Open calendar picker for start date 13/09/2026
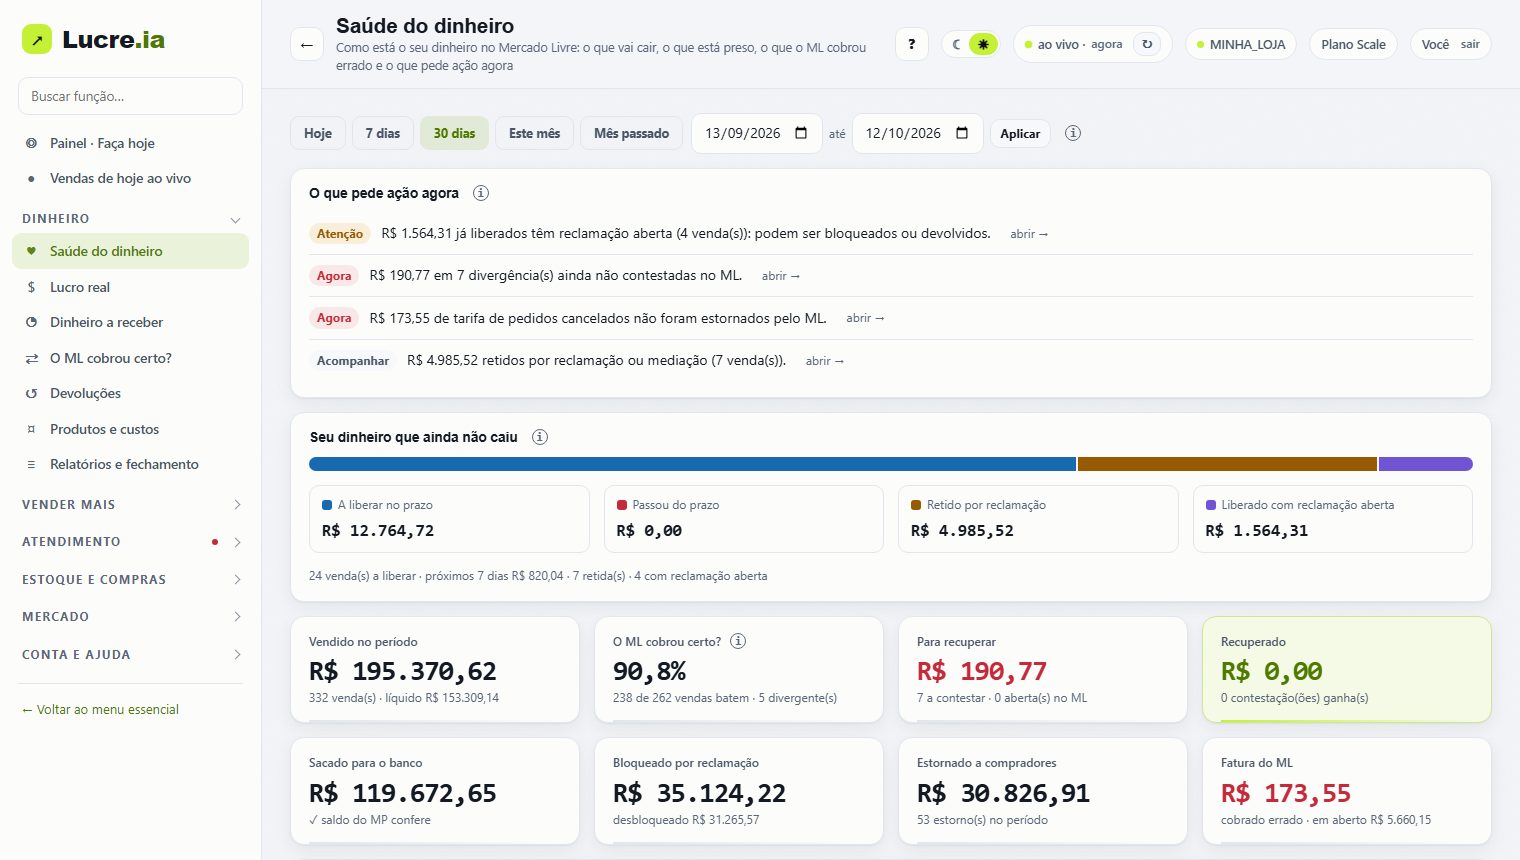 [x=801, y=133]
